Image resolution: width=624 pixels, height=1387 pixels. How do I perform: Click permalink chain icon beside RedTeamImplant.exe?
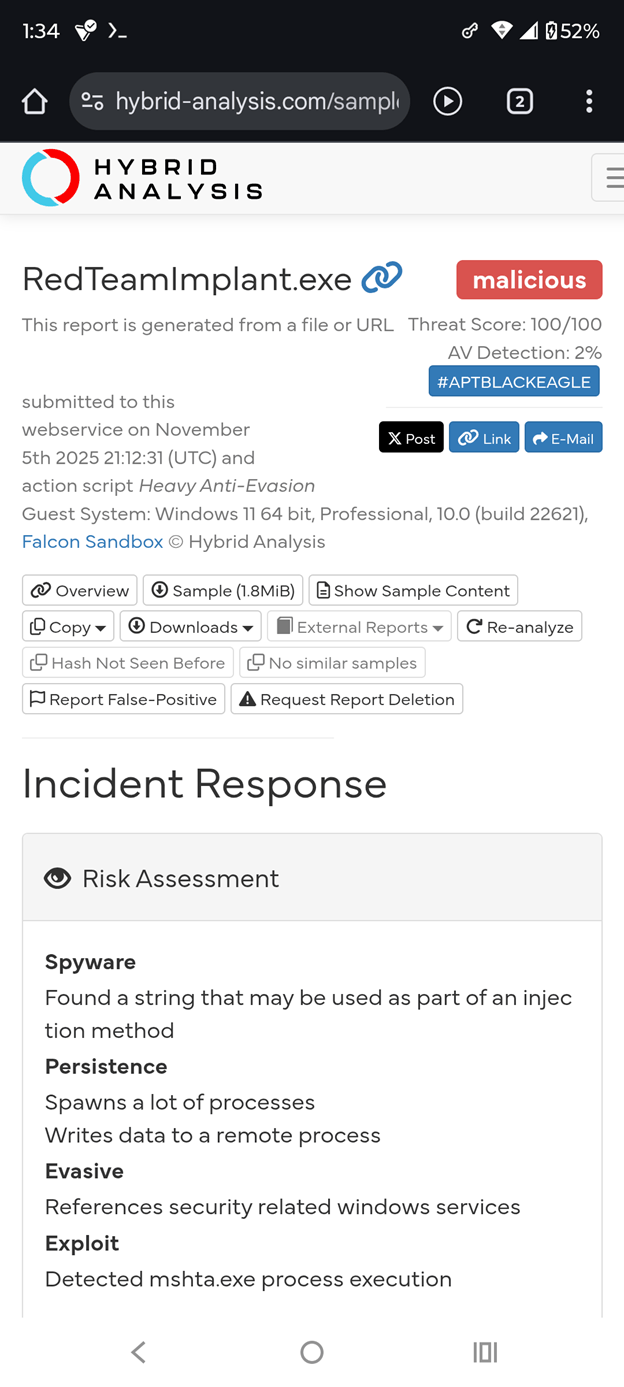tap(381, 277)
